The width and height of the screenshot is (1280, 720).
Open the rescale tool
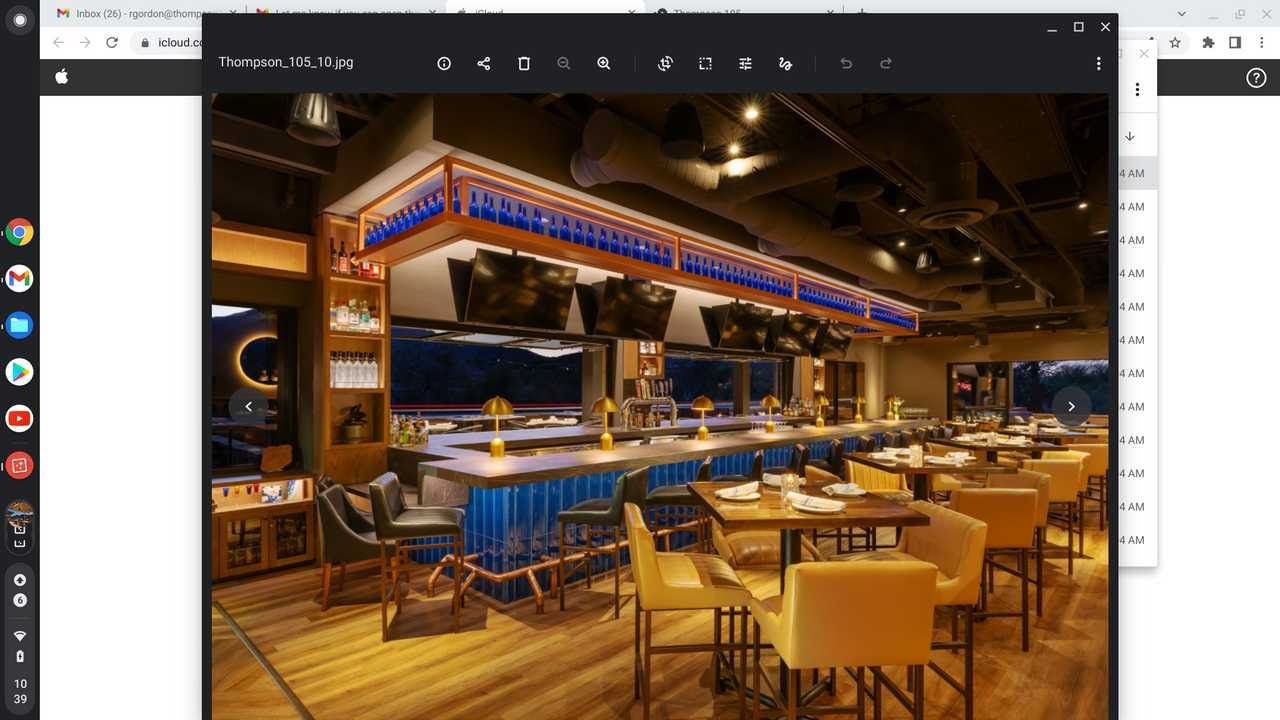[705, 63]
